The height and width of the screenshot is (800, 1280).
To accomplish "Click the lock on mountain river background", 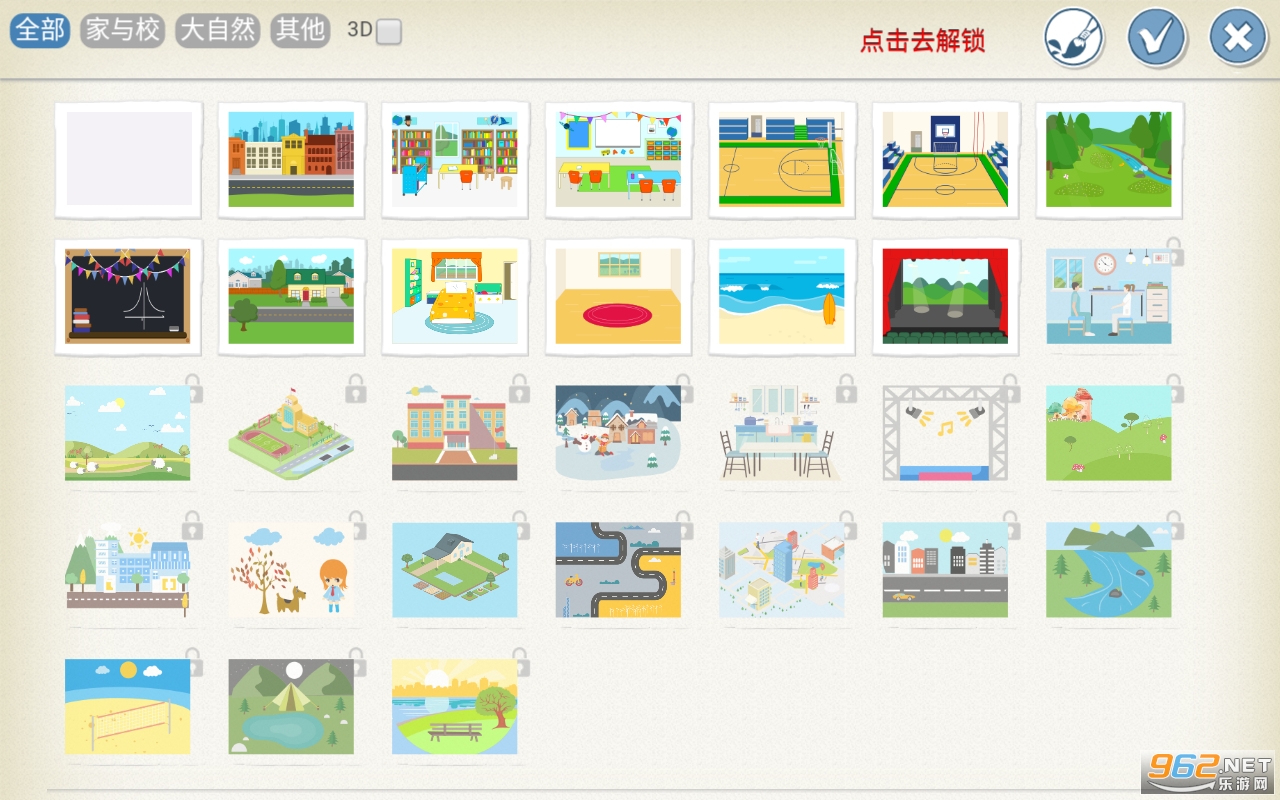I will pyautogui.click(x=1174, y=525).
